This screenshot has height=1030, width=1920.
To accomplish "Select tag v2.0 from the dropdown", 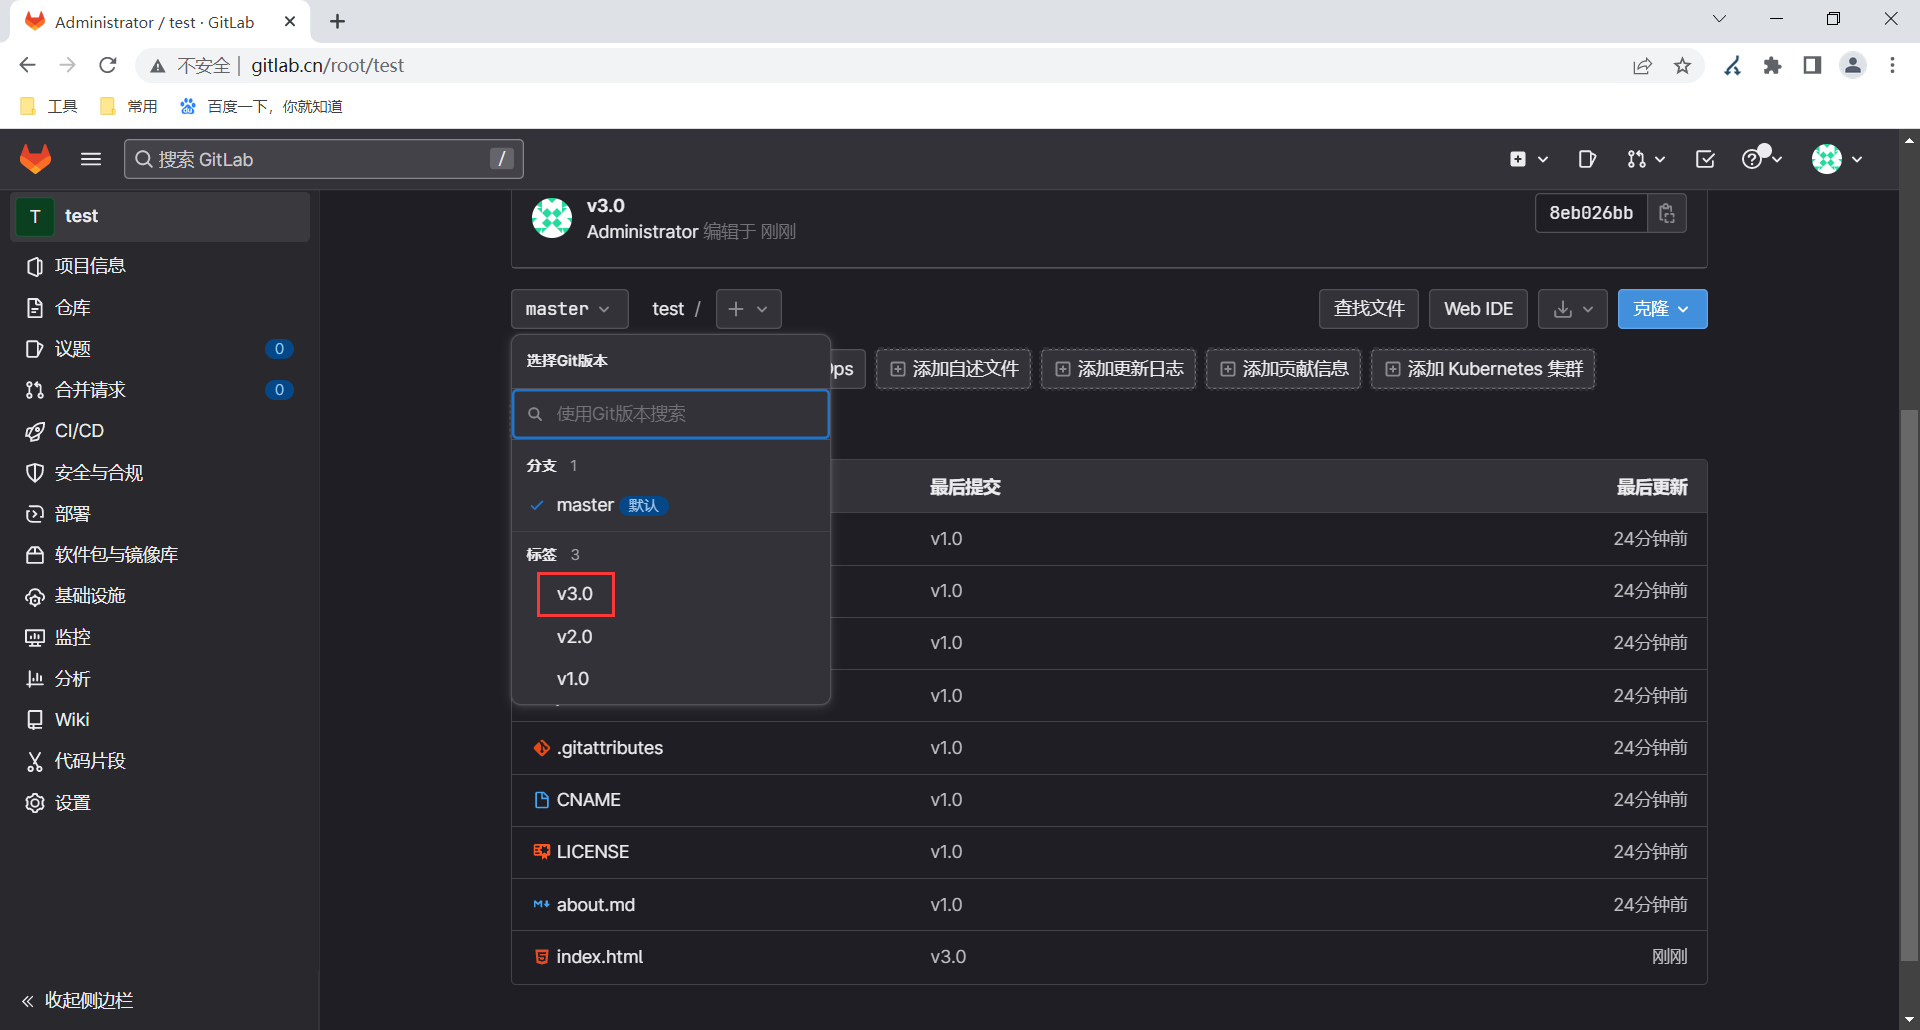I will click(x=671, y=637).
